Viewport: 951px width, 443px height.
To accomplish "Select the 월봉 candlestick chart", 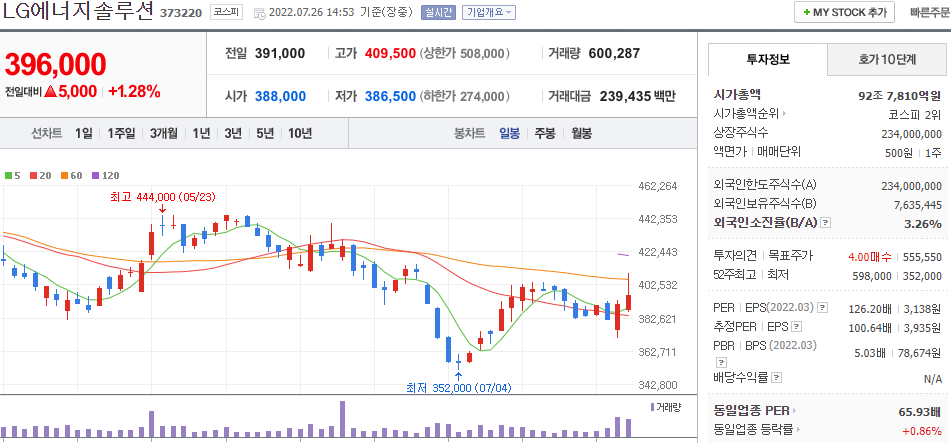I will click(x=581, y=134).
